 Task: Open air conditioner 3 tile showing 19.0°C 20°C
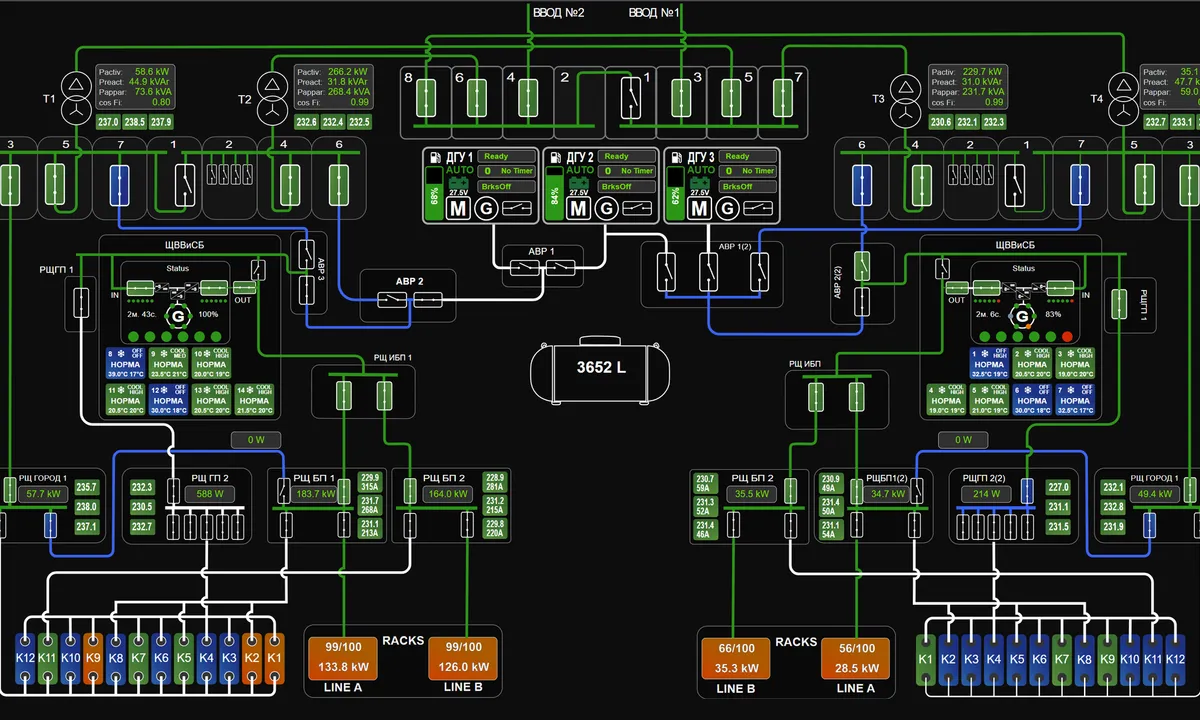(1075, 363)
